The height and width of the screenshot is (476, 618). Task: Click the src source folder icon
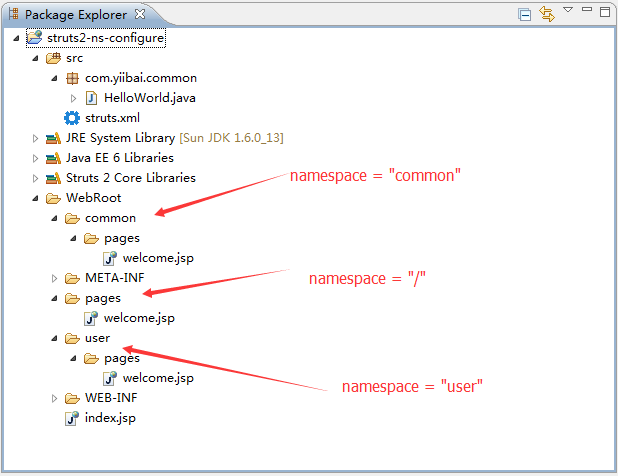pyautogui.click(x=53, y=58)
